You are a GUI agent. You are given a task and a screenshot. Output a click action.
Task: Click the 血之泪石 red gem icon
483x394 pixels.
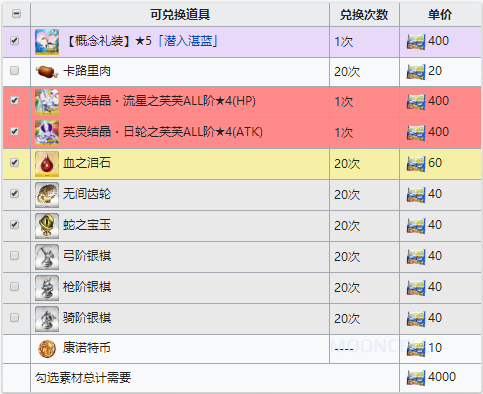(x=47, y=164)
